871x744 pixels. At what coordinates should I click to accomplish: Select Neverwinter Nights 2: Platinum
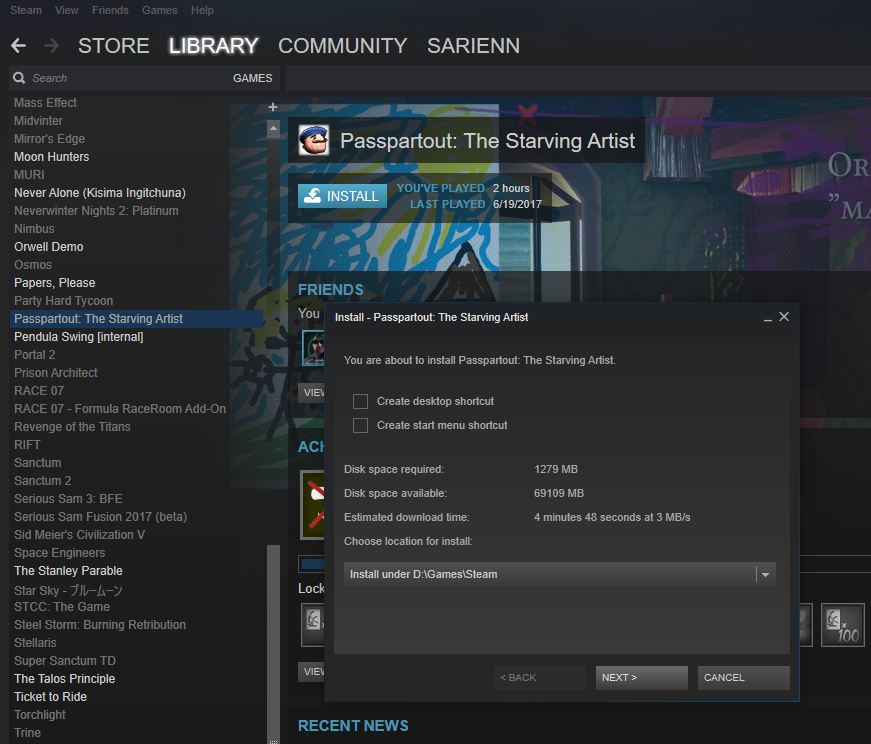pos(96,211)
